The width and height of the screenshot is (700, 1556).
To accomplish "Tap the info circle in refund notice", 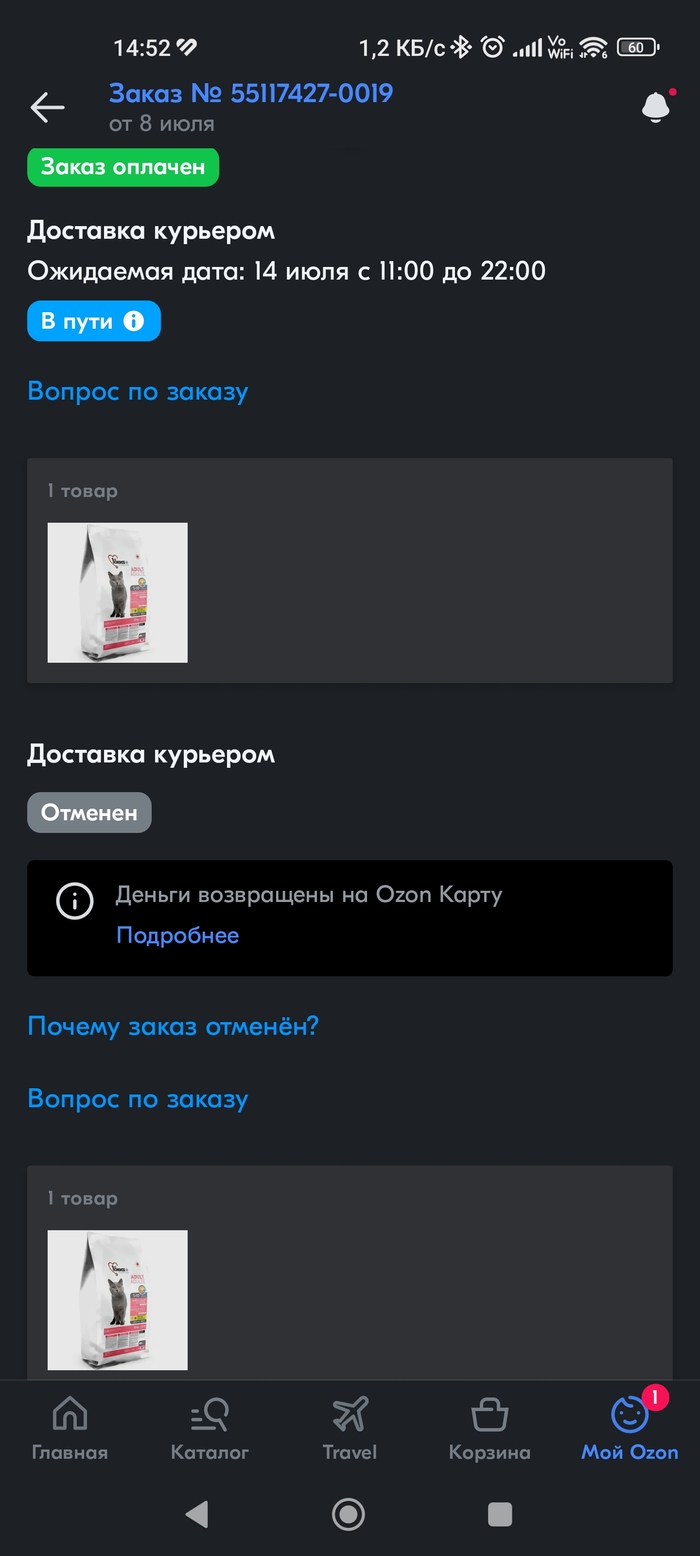I will pyautogui.click(x=75, y=901).
